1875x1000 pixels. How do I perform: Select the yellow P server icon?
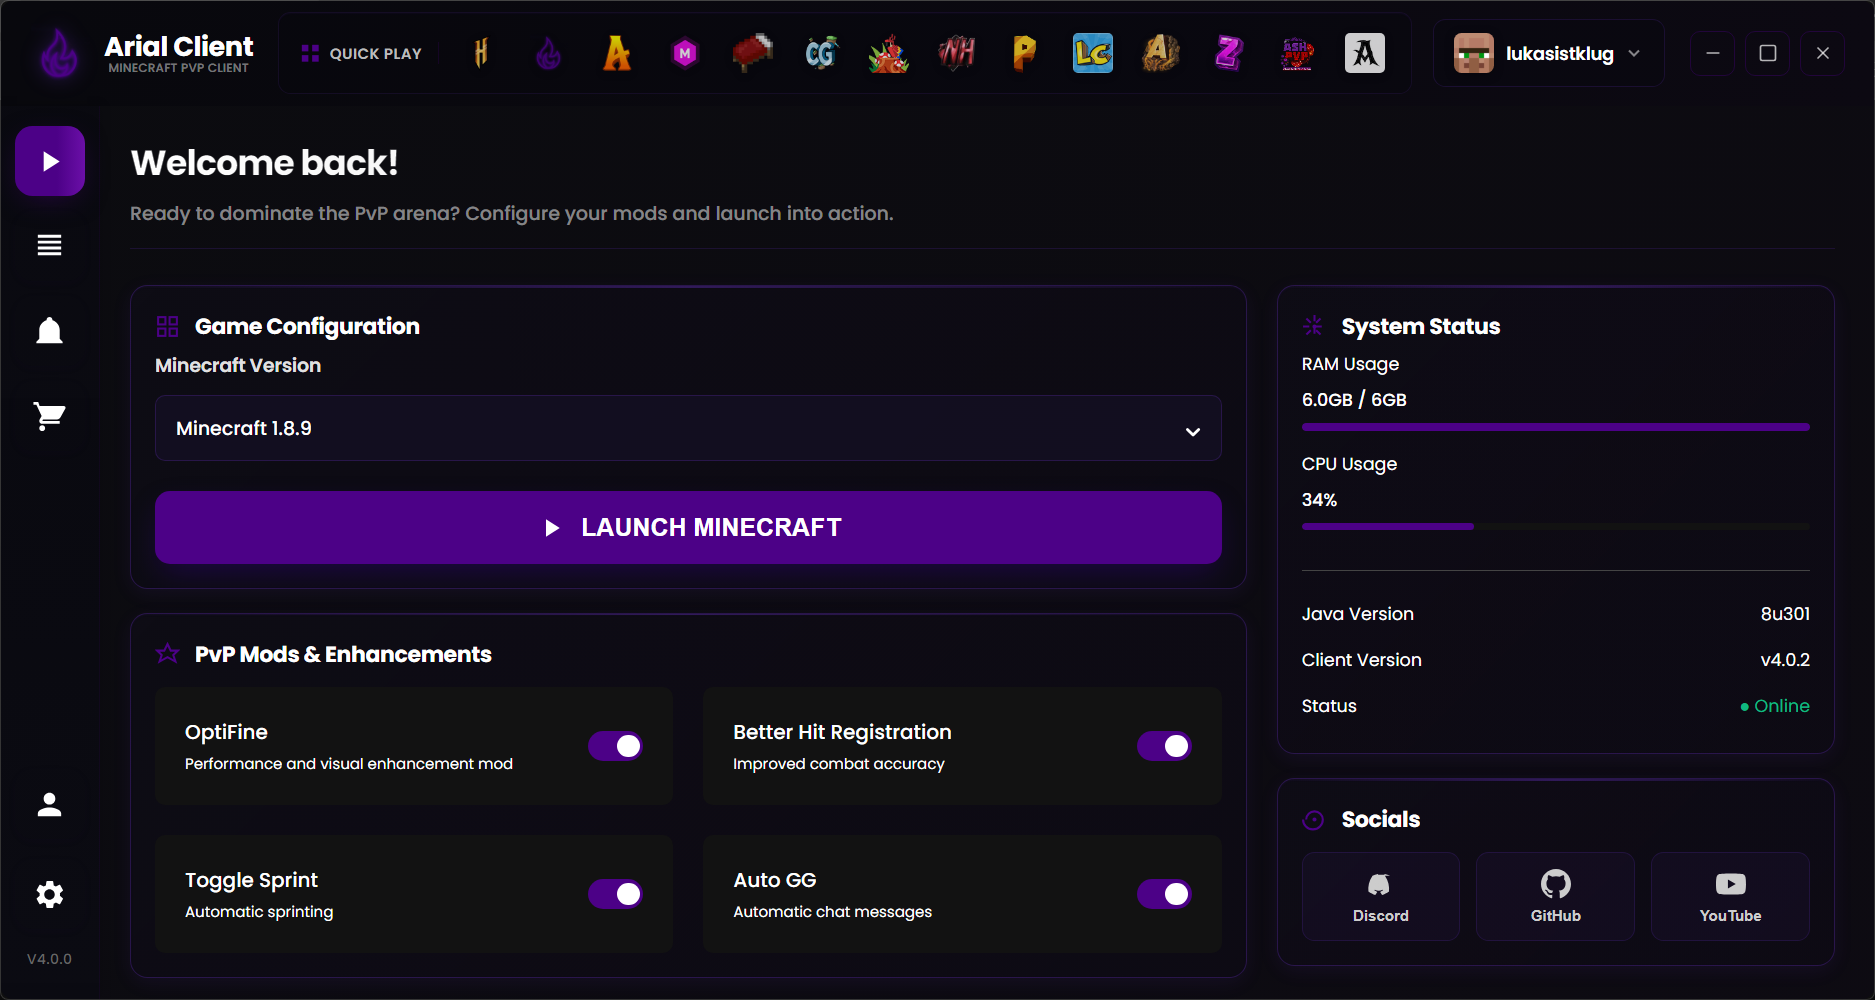[1025, 53]
